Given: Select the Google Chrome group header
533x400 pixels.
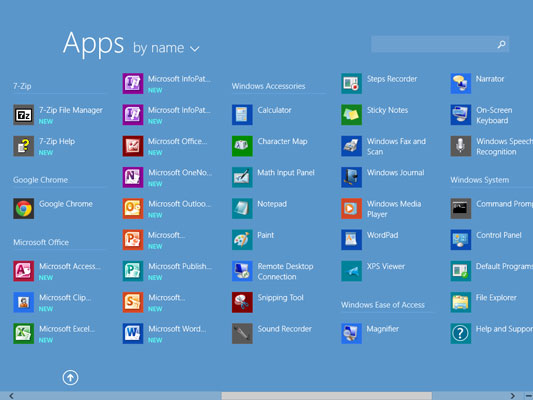Looking at the screenshot, I should 40,180.
